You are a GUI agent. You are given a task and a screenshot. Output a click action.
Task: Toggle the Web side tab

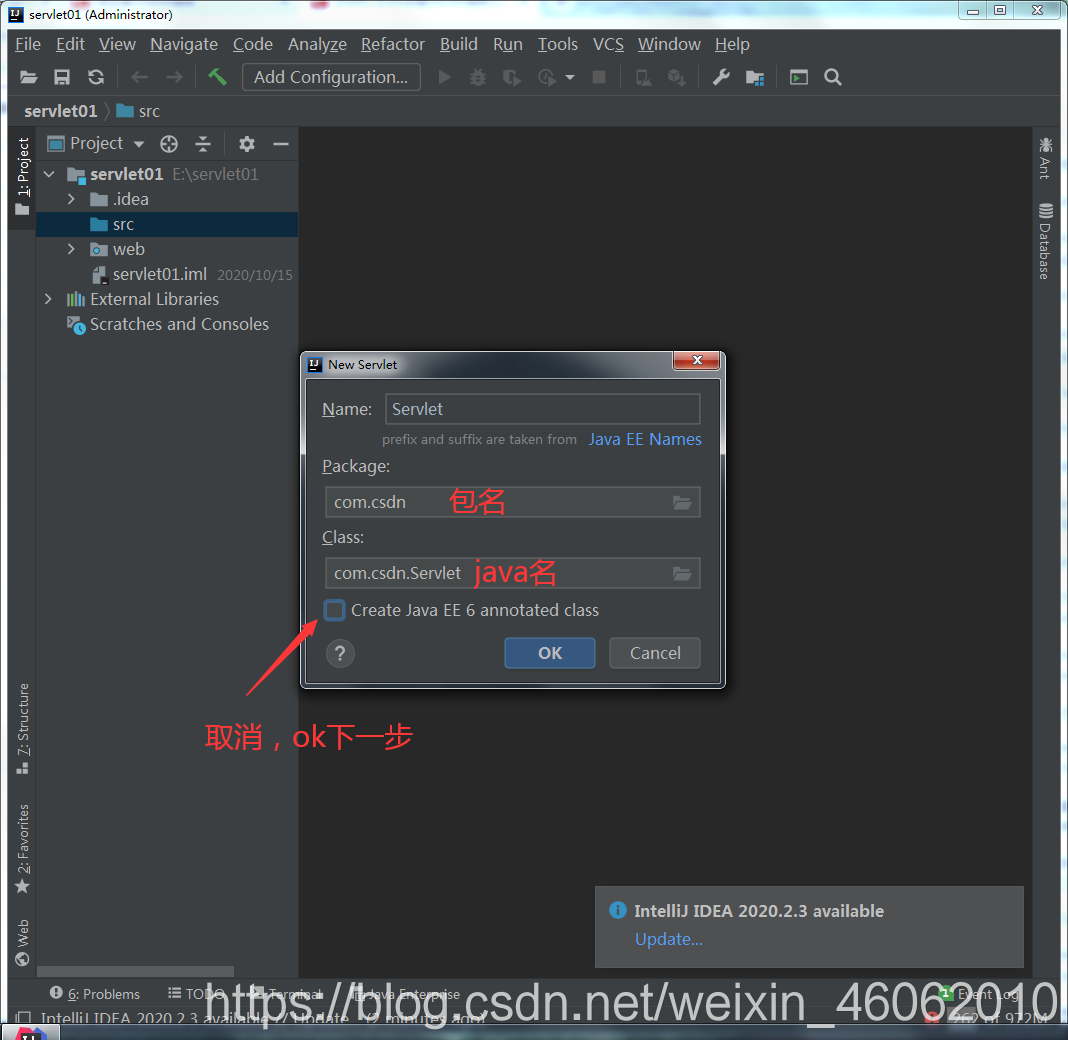click(x=22, y=943)
